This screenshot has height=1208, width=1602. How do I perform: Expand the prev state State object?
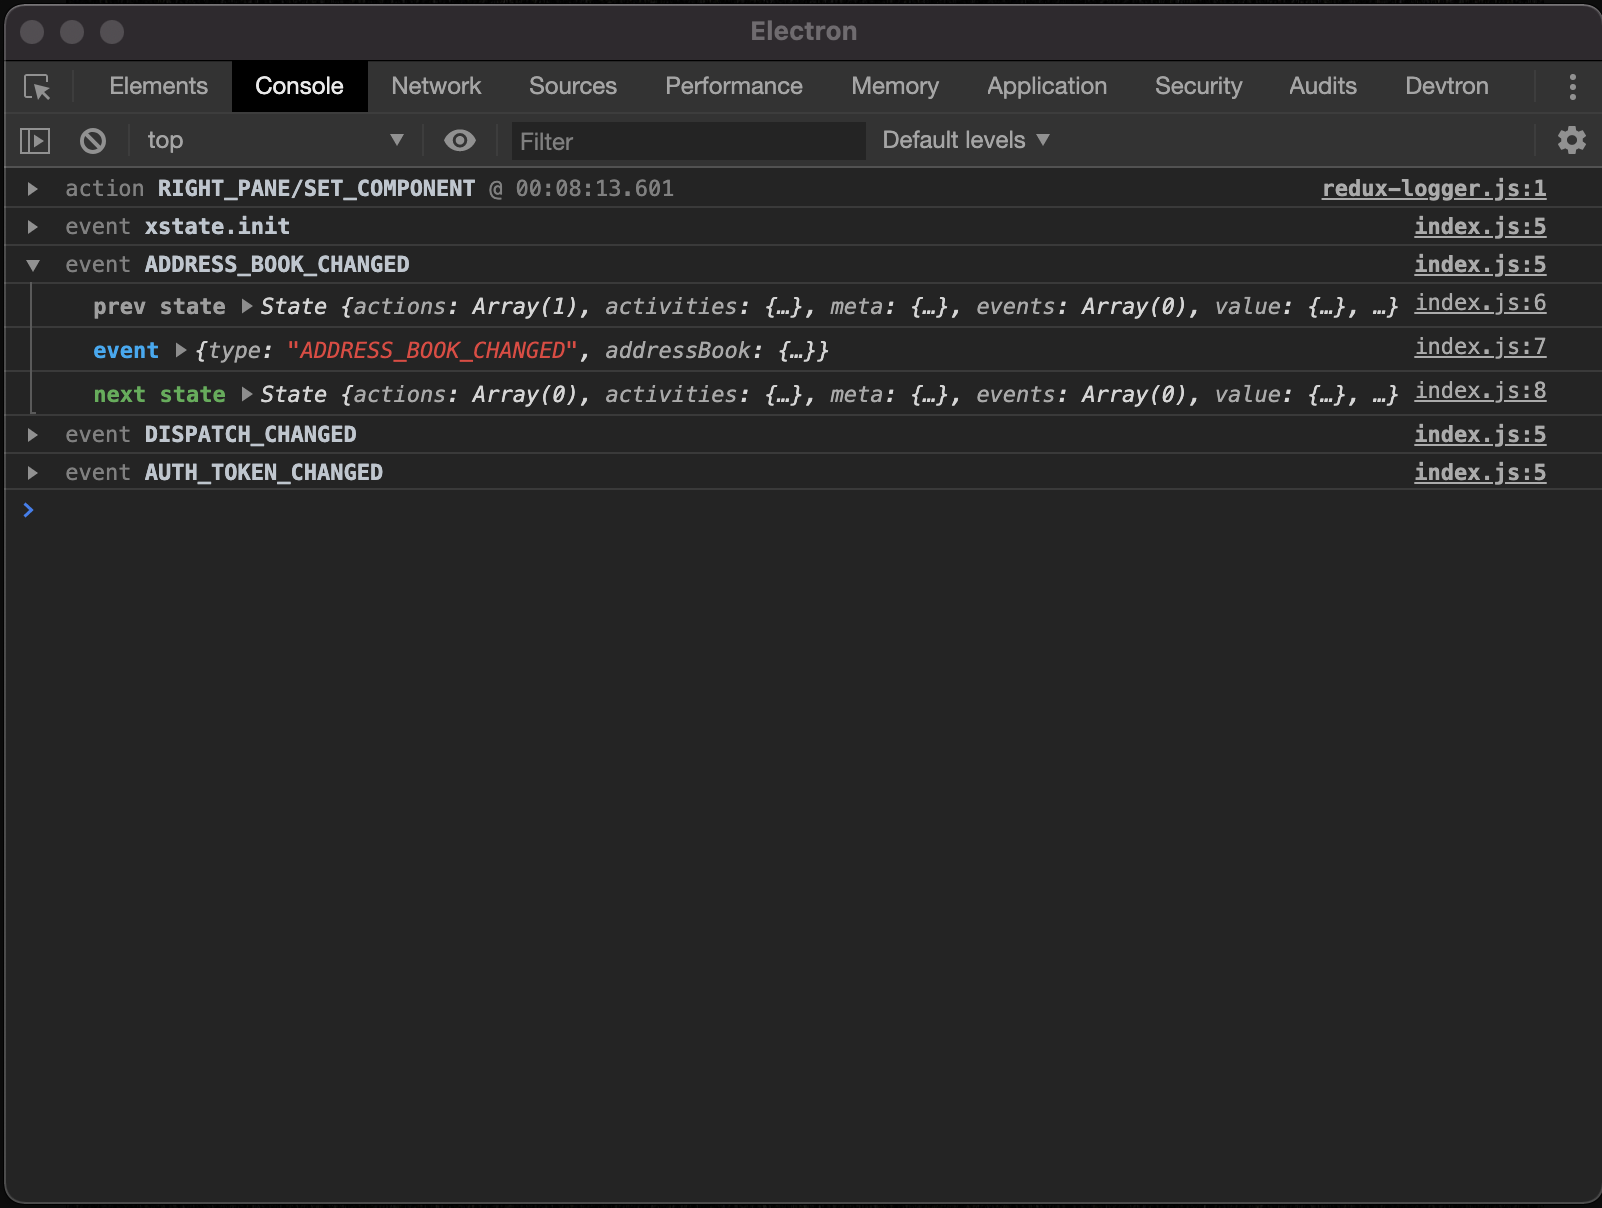pos(246,306)
